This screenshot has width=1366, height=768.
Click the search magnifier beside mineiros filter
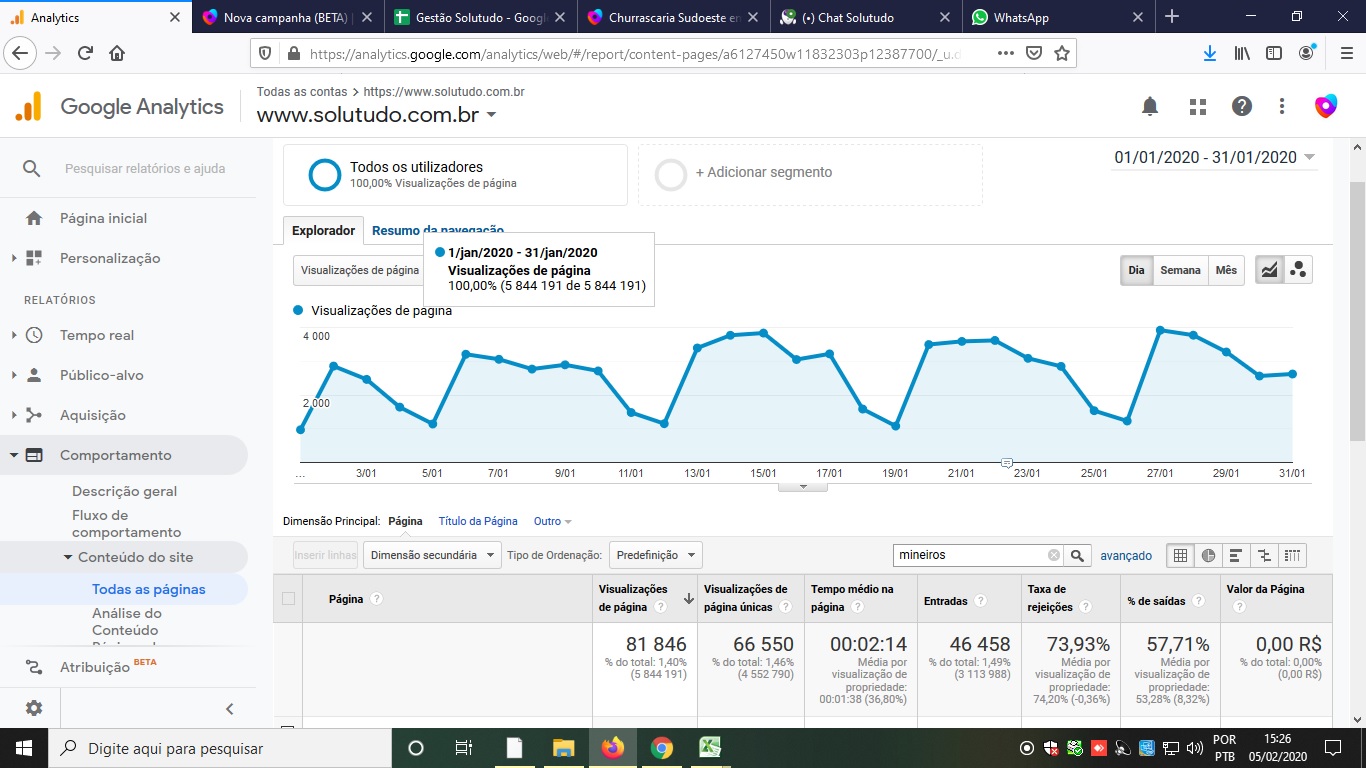1077,555
